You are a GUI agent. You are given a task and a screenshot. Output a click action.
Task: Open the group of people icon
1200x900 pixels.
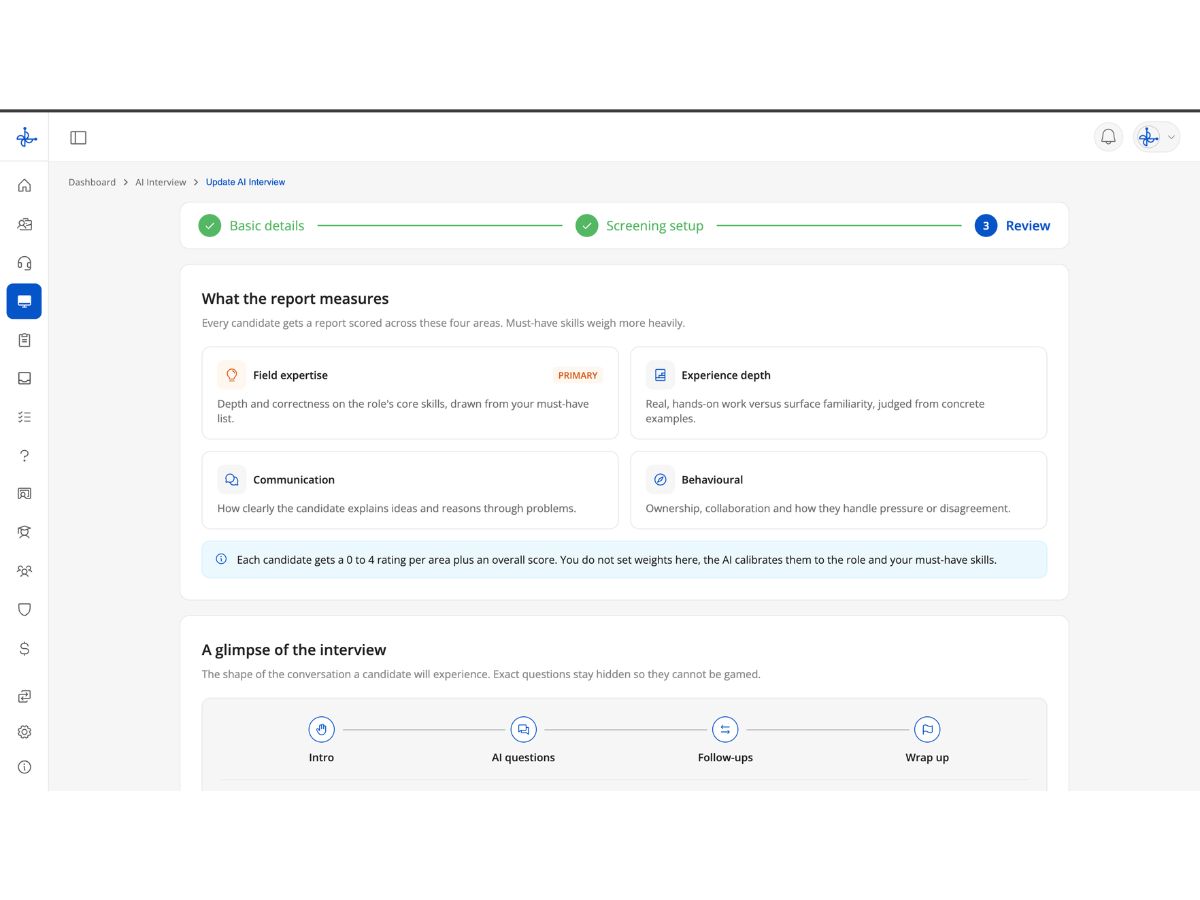[24, 571]
